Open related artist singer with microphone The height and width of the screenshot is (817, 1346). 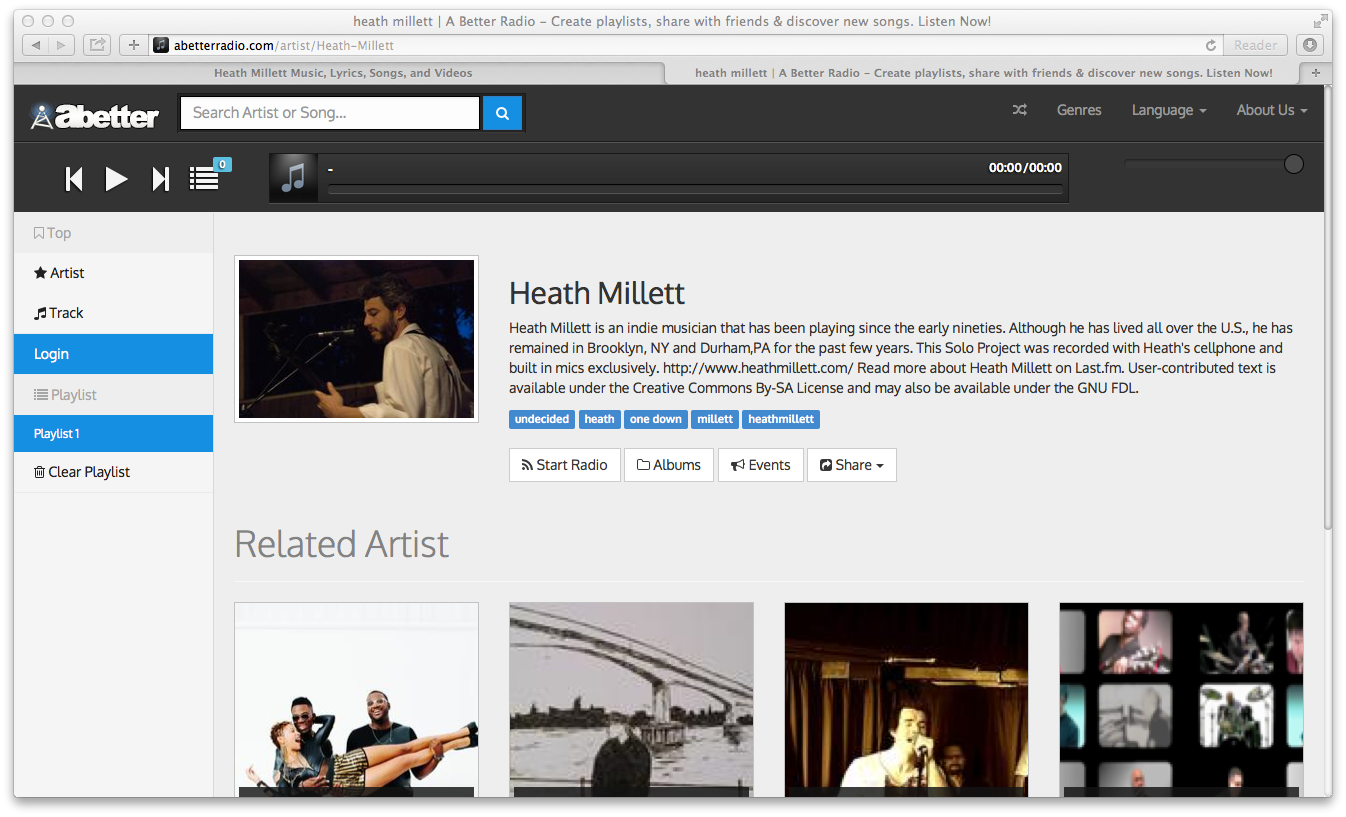pos(906,700)
